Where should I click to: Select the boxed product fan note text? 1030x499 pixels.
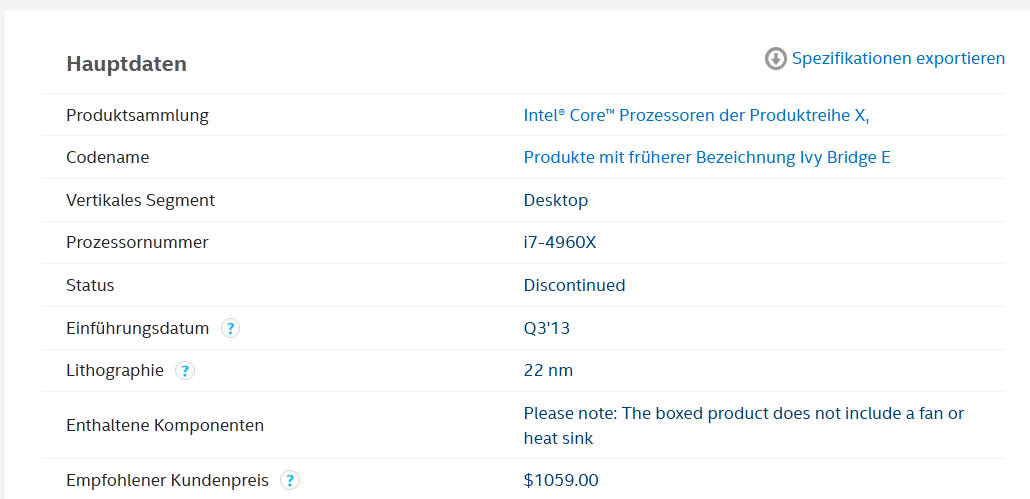[744, 425]
